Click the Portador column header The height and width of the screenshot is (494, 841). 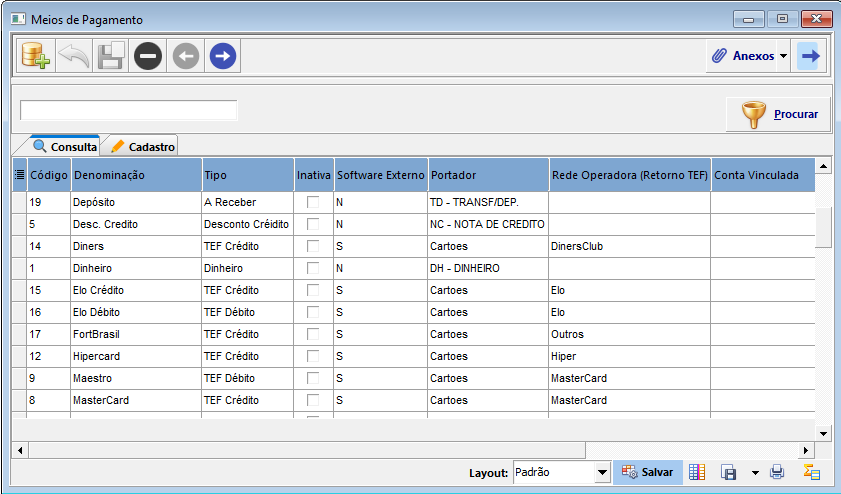[489, 175]
